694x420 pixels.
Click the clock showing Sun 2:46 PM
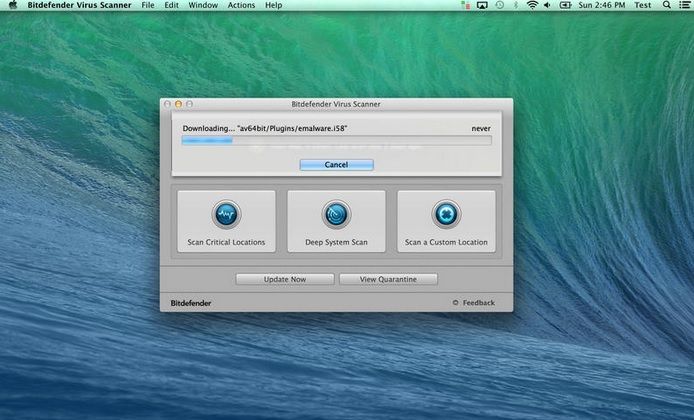tap(601, 5)
